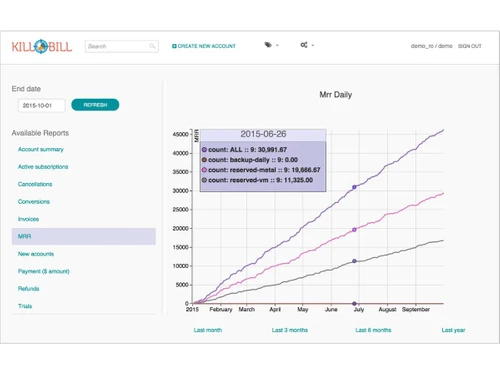Click the Available Reports heading
Screen dimensions: 500x375
40,133
